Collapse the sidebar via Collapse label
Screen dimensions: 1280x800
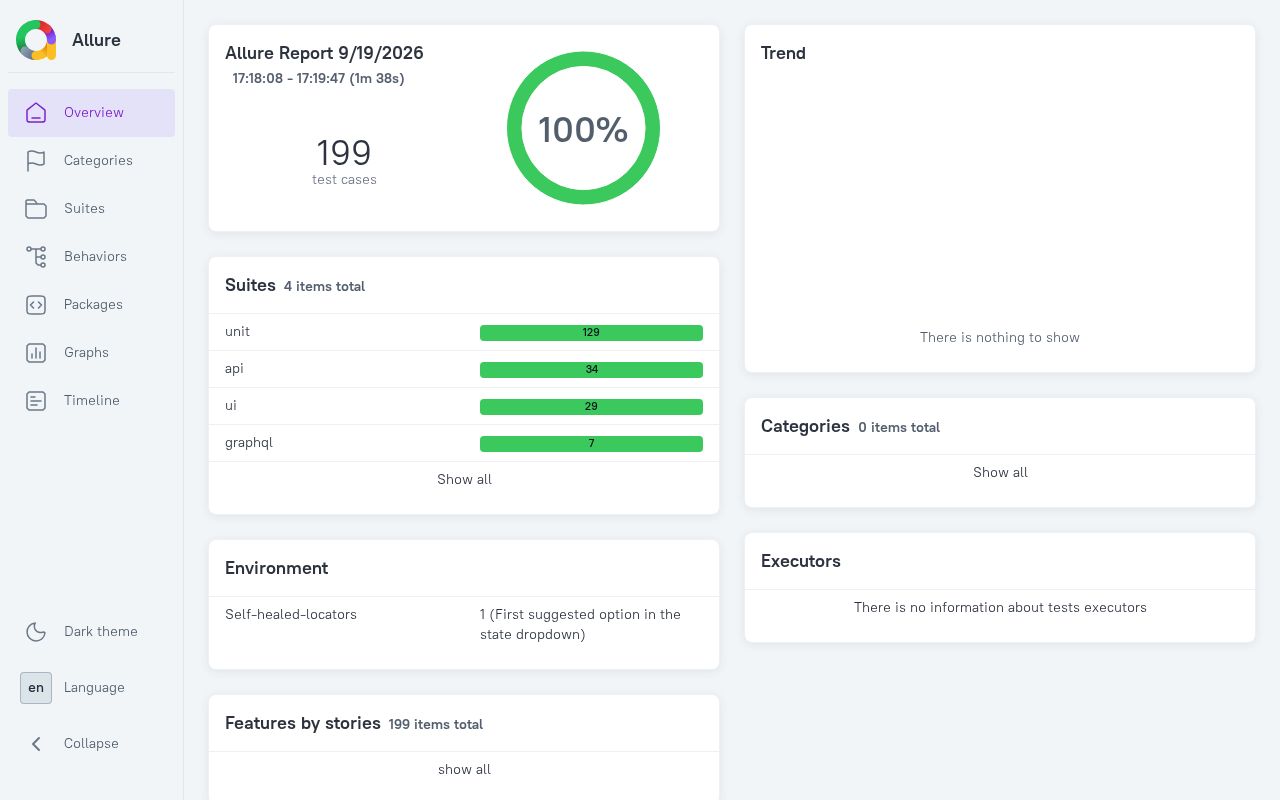pos(91,743)
